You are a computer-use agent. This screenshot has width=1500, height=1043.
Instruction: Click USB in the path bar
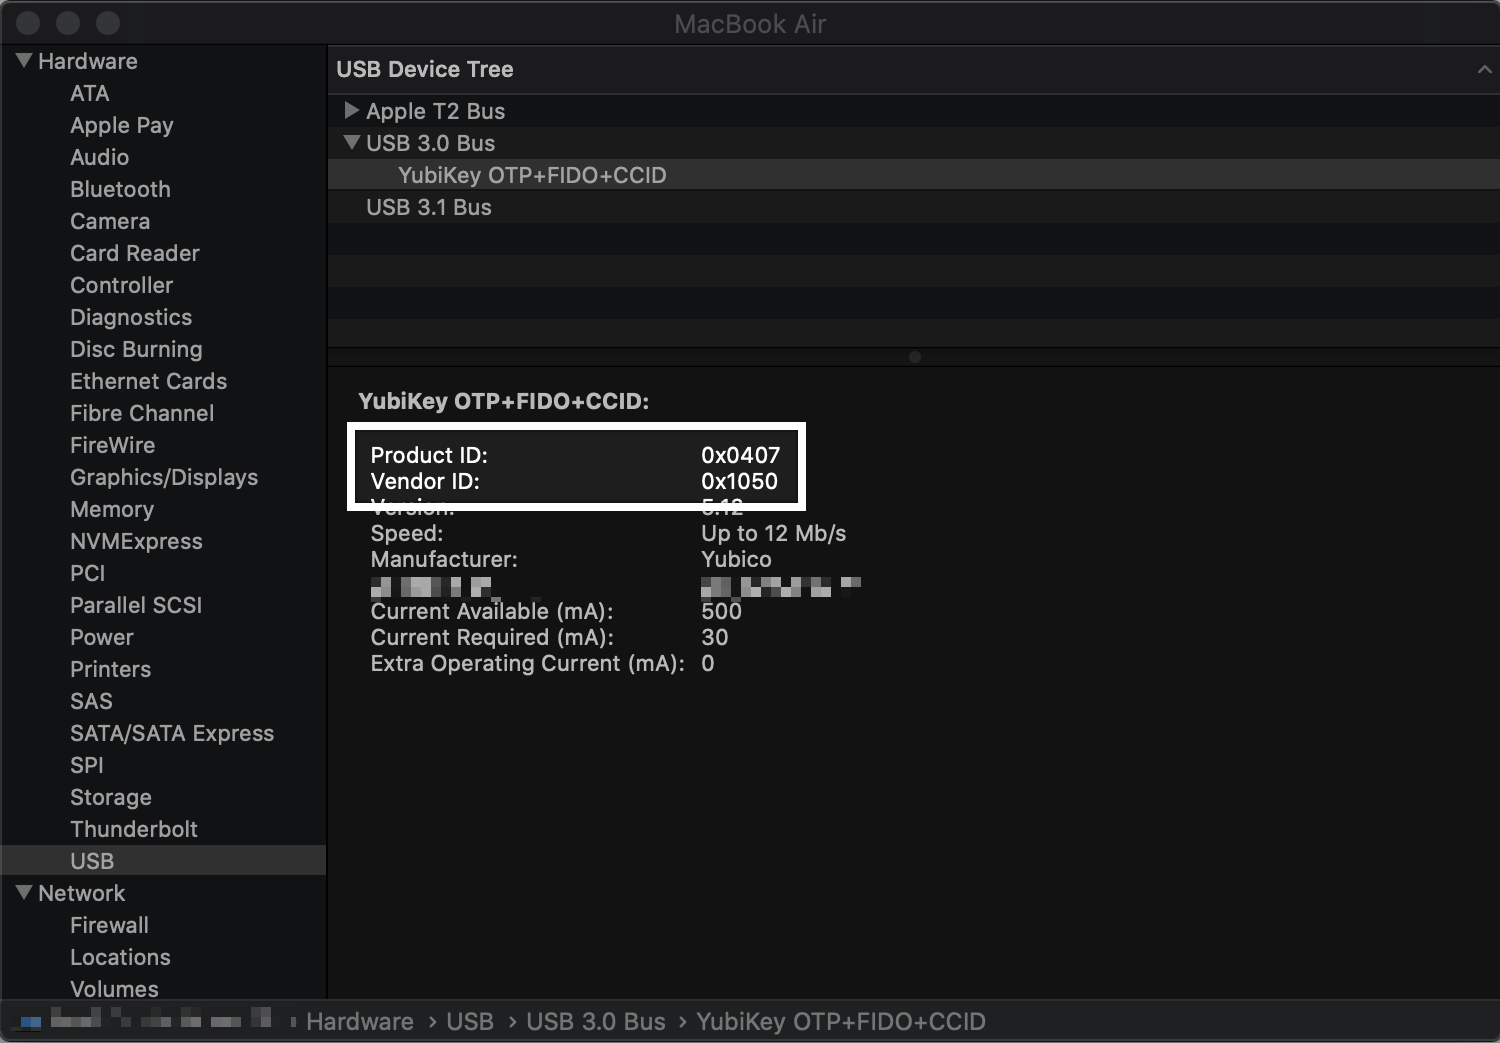470,1021
